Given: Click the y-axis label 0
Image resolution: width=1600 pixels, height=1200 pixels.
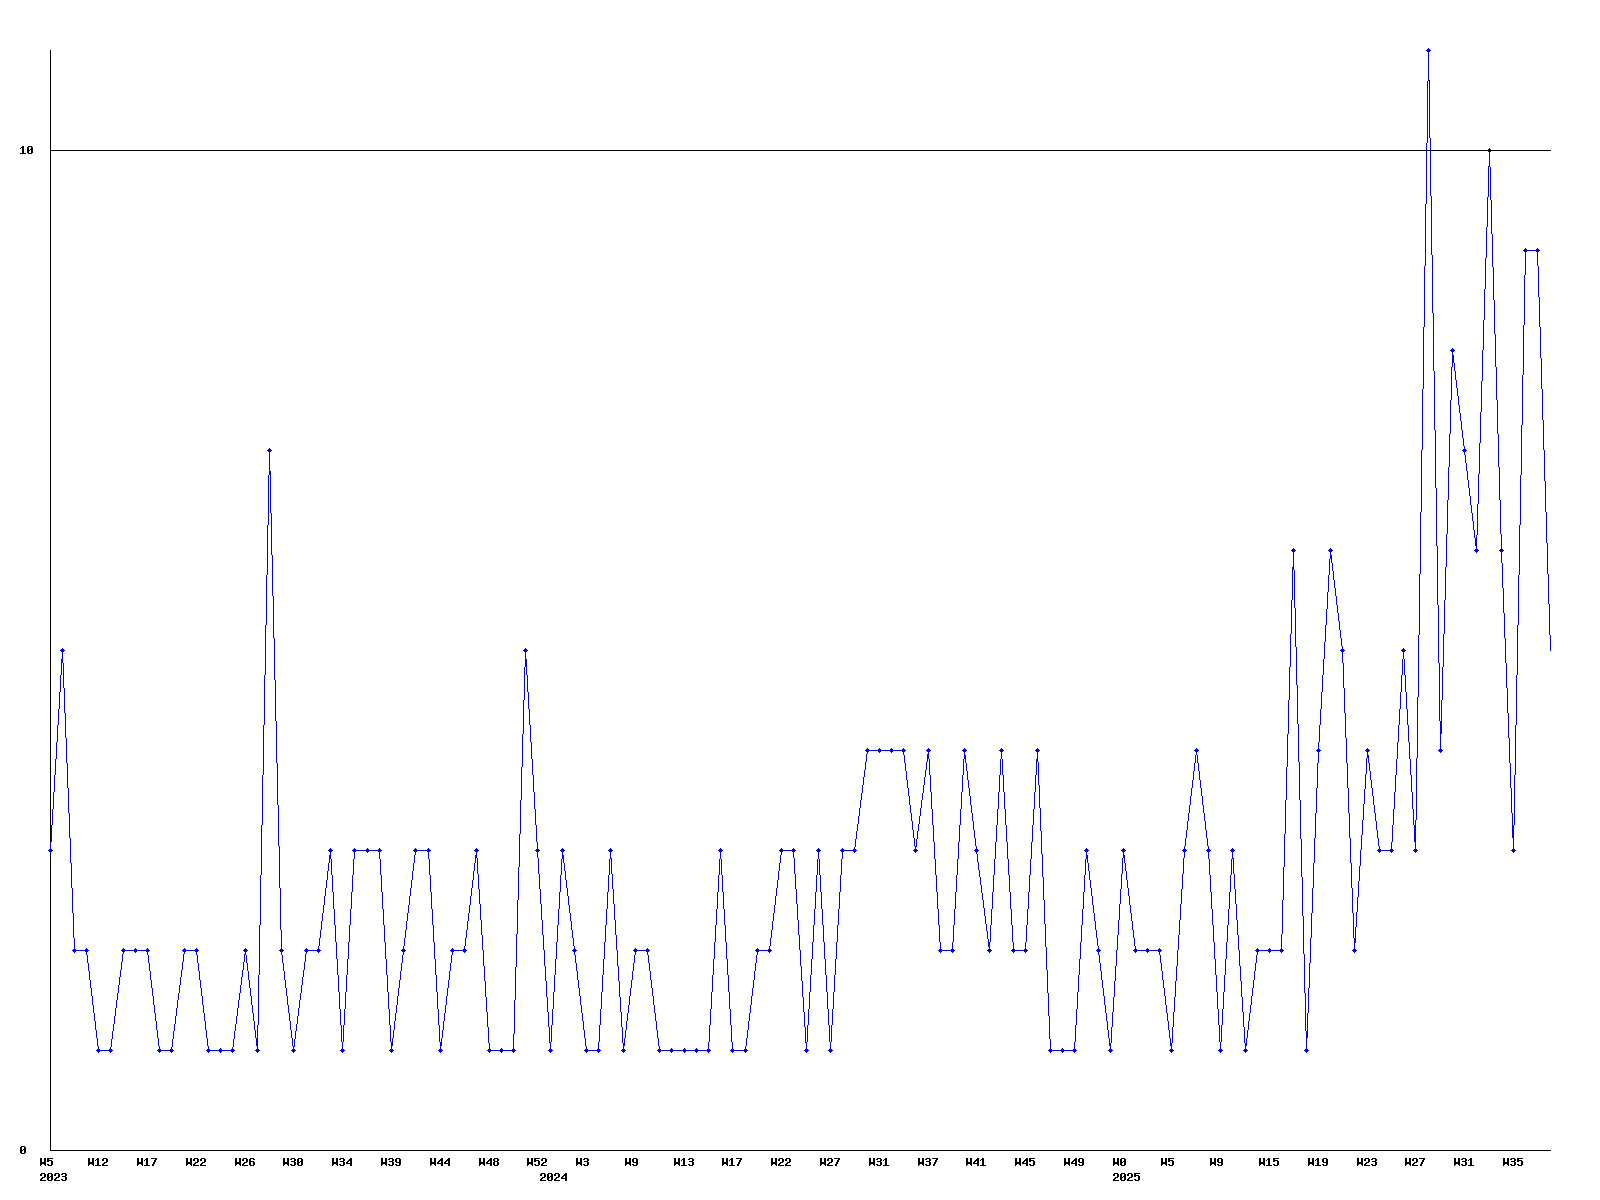Looking at the screenshot, I should pyautogui.click(x=23, y=1150).
